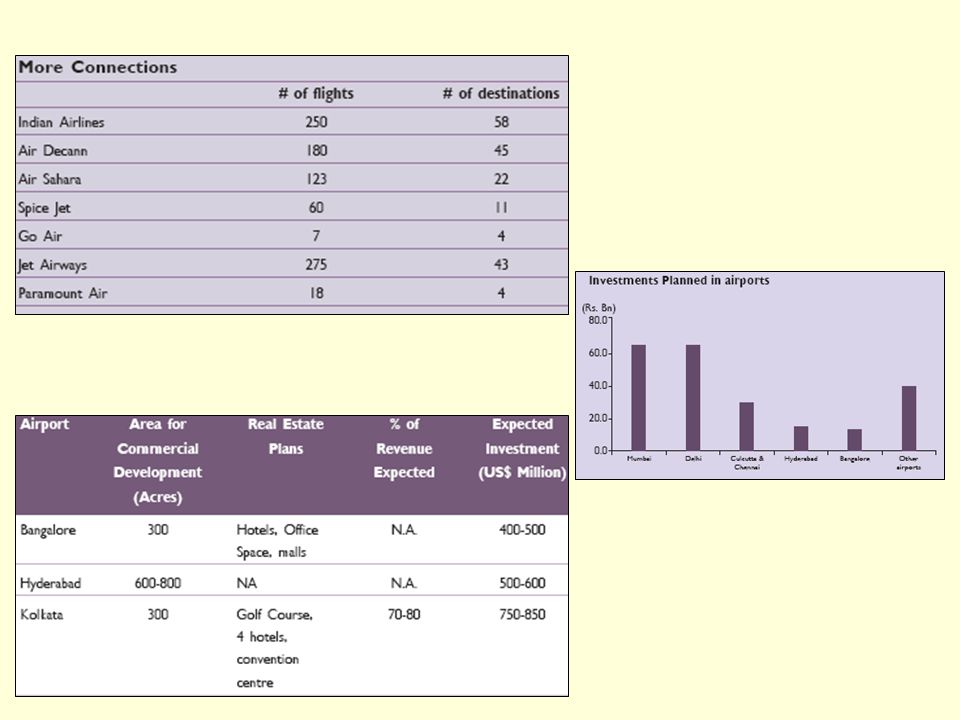Click the Investments Planned in airports title
The image size is (960, 720).
(x=679, y=280)
